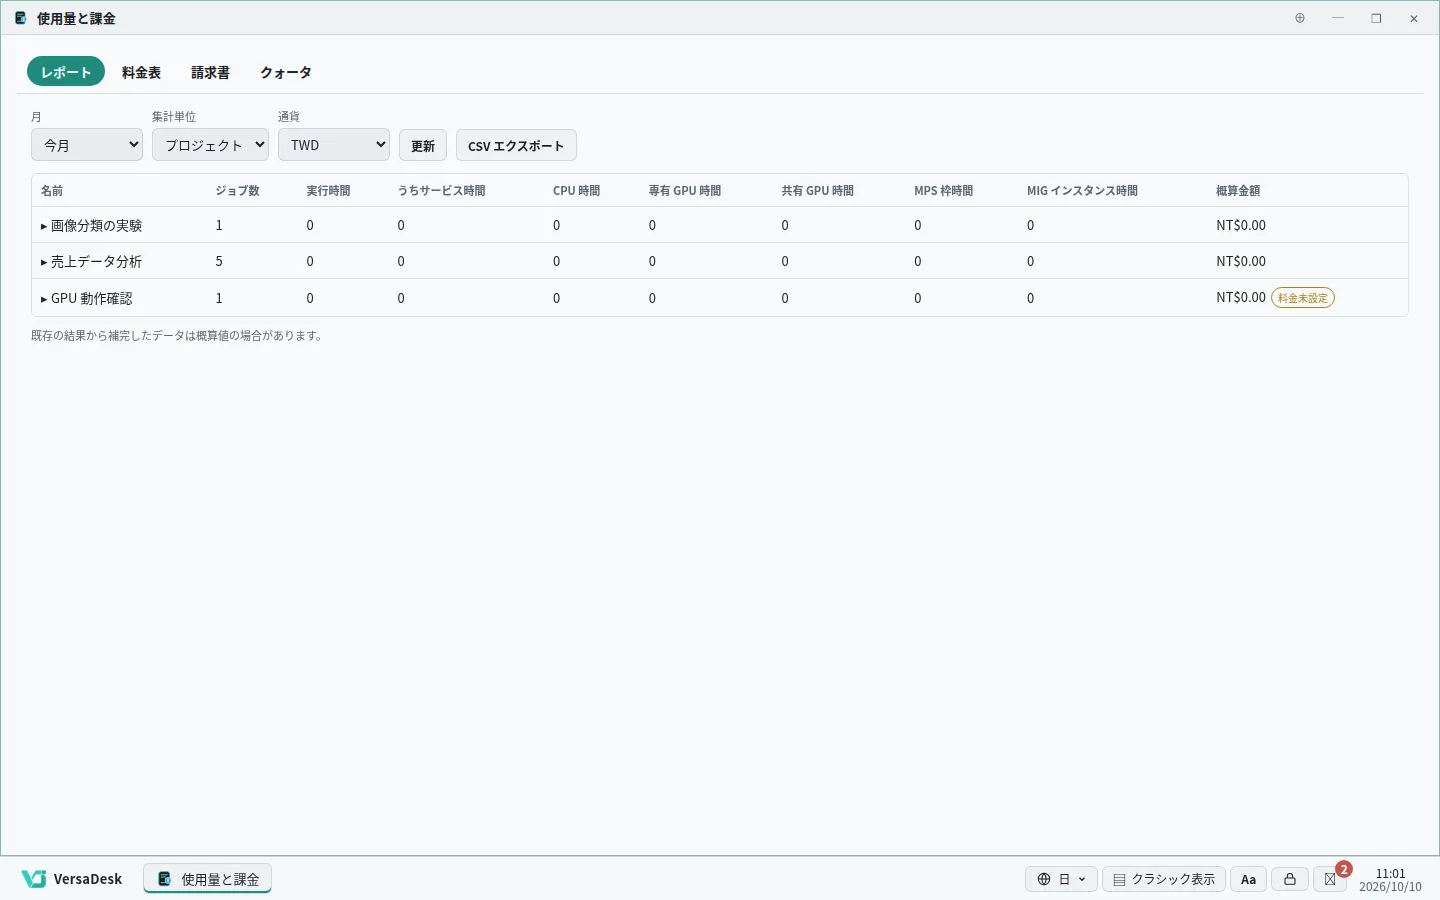The image size is (1440, 900).
Task: Click NT$0.00 amount in 売上データ分析 row
Action: pyautogui.click(x=1241, y=261)
